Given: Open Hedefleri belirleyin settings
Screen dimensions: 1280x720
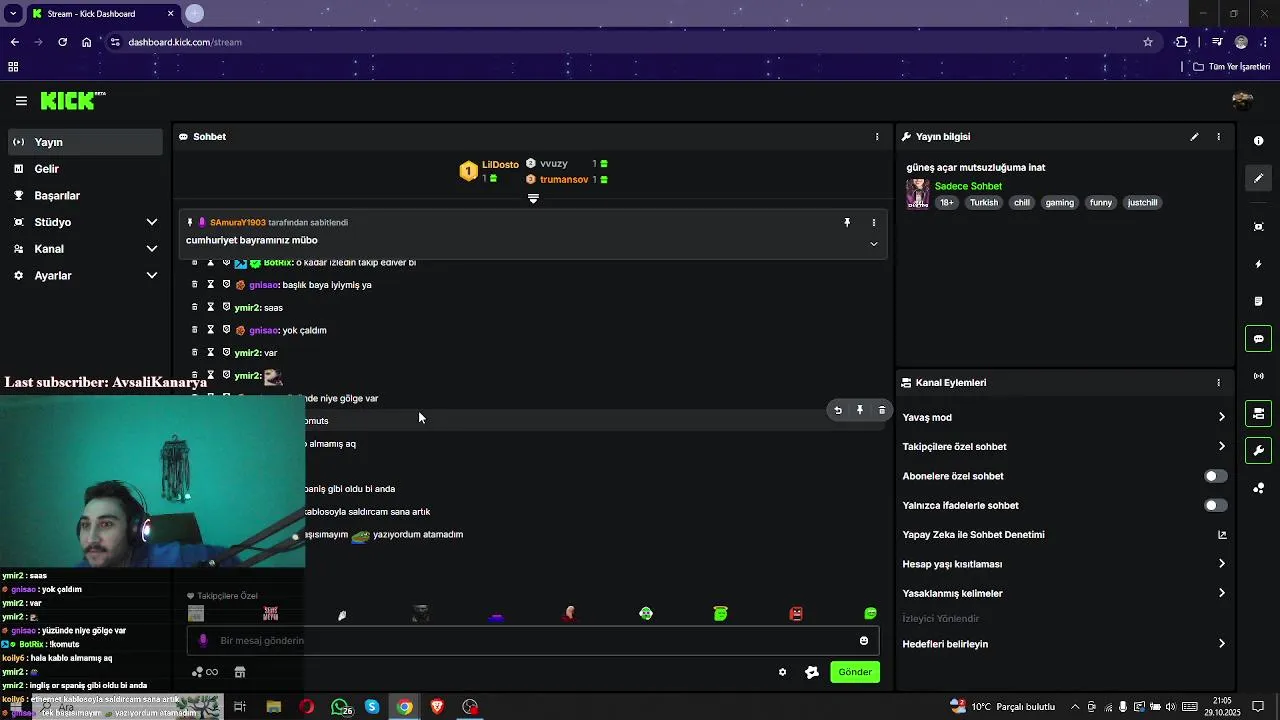Looking at the screenshot, I should coord(1064,644).
